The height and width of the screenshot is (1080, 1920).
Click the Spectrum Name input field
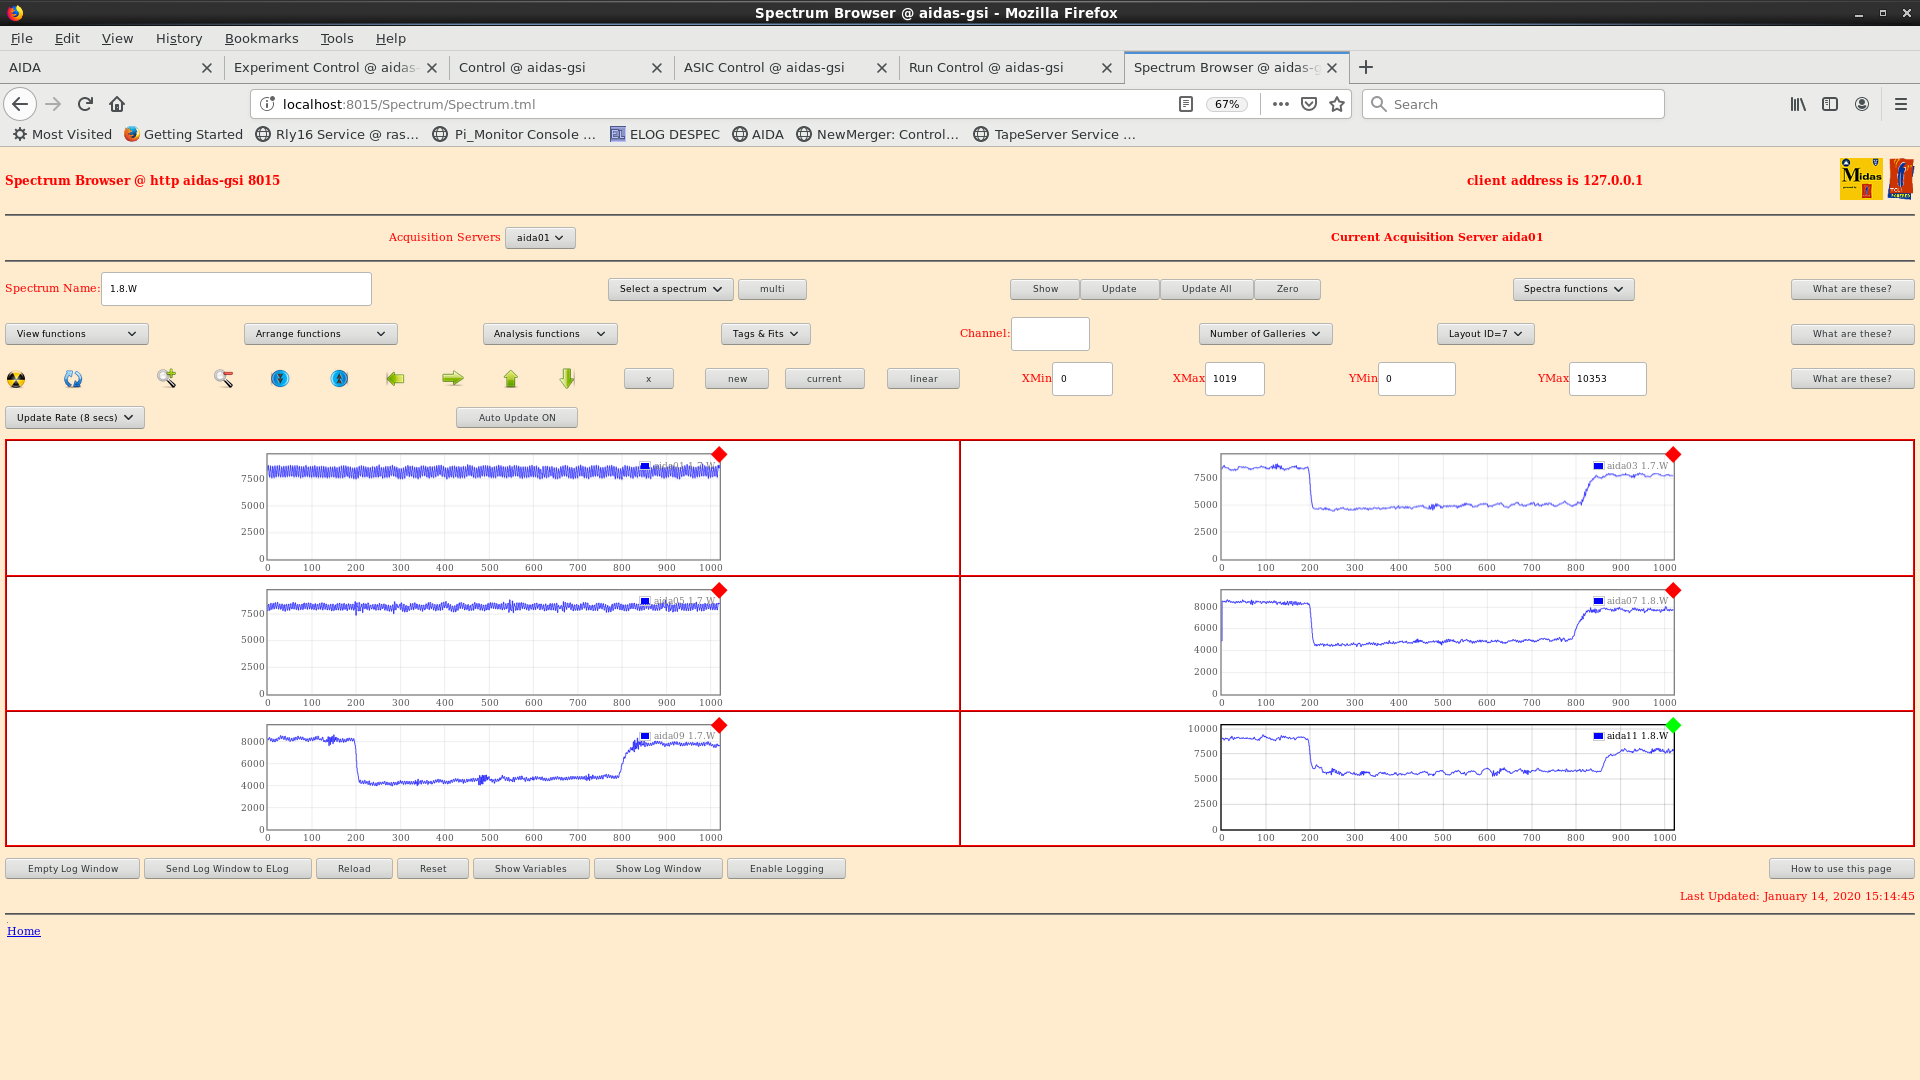236,289
